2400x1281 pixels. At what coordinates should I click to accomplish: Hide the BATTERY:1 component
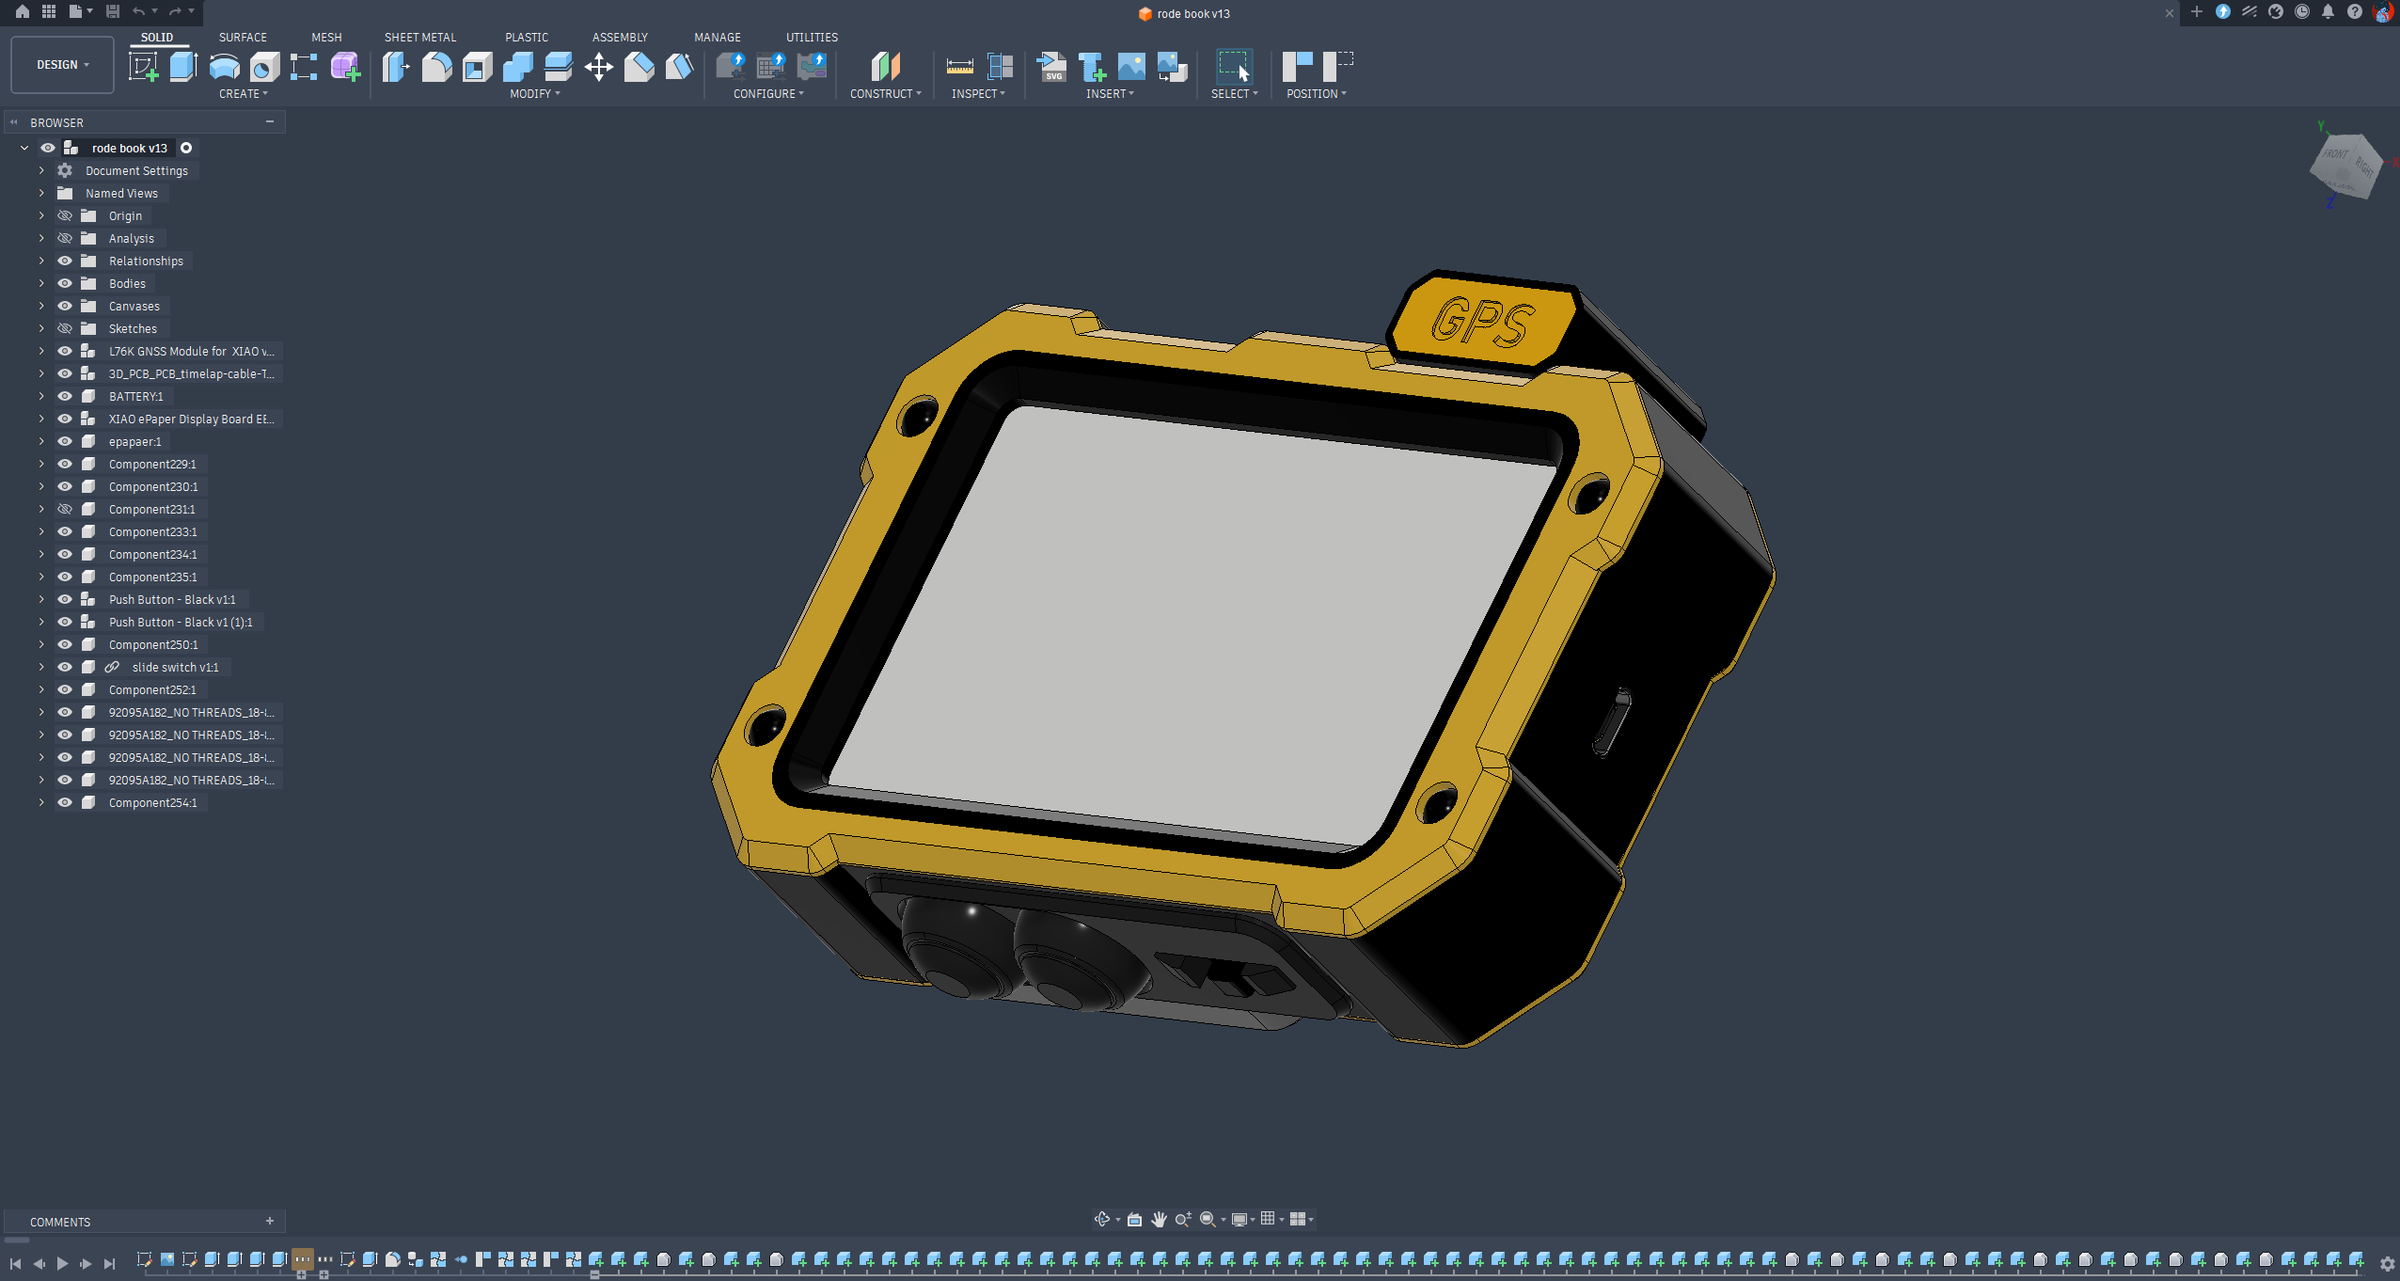65,397
